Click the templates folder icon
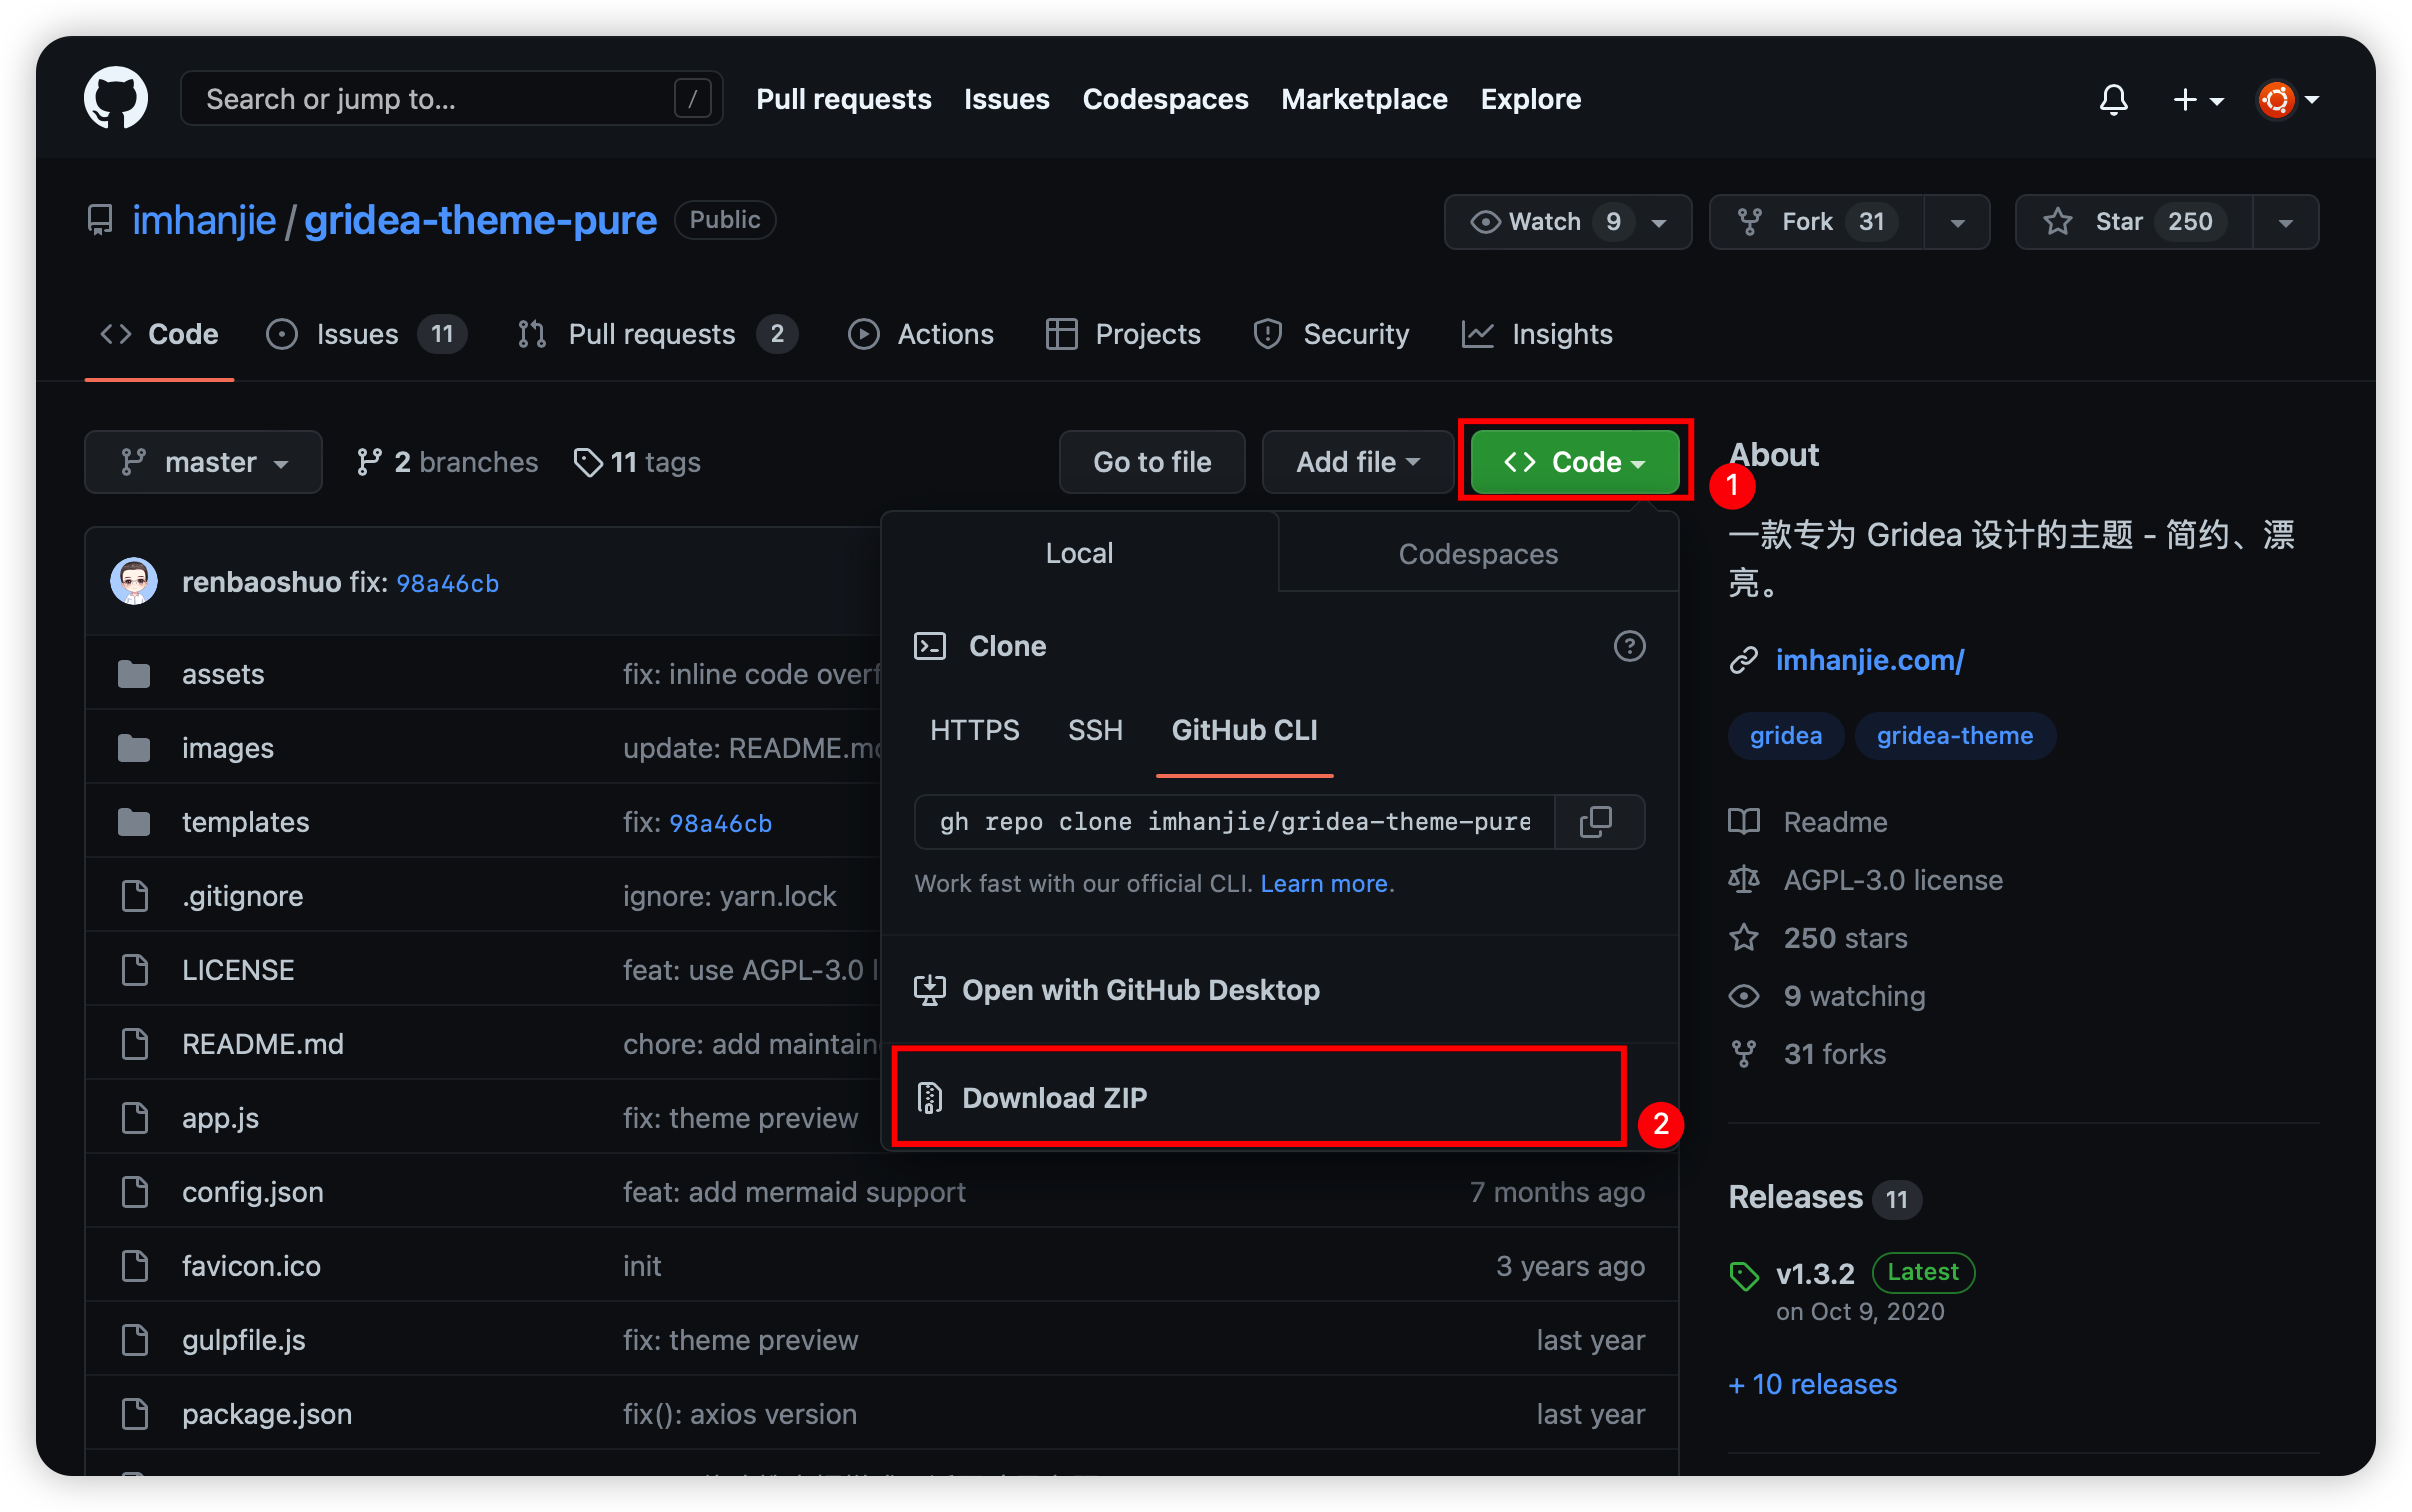The width and height of the screenshot is (2412, 1512). (x=133, y=822)
